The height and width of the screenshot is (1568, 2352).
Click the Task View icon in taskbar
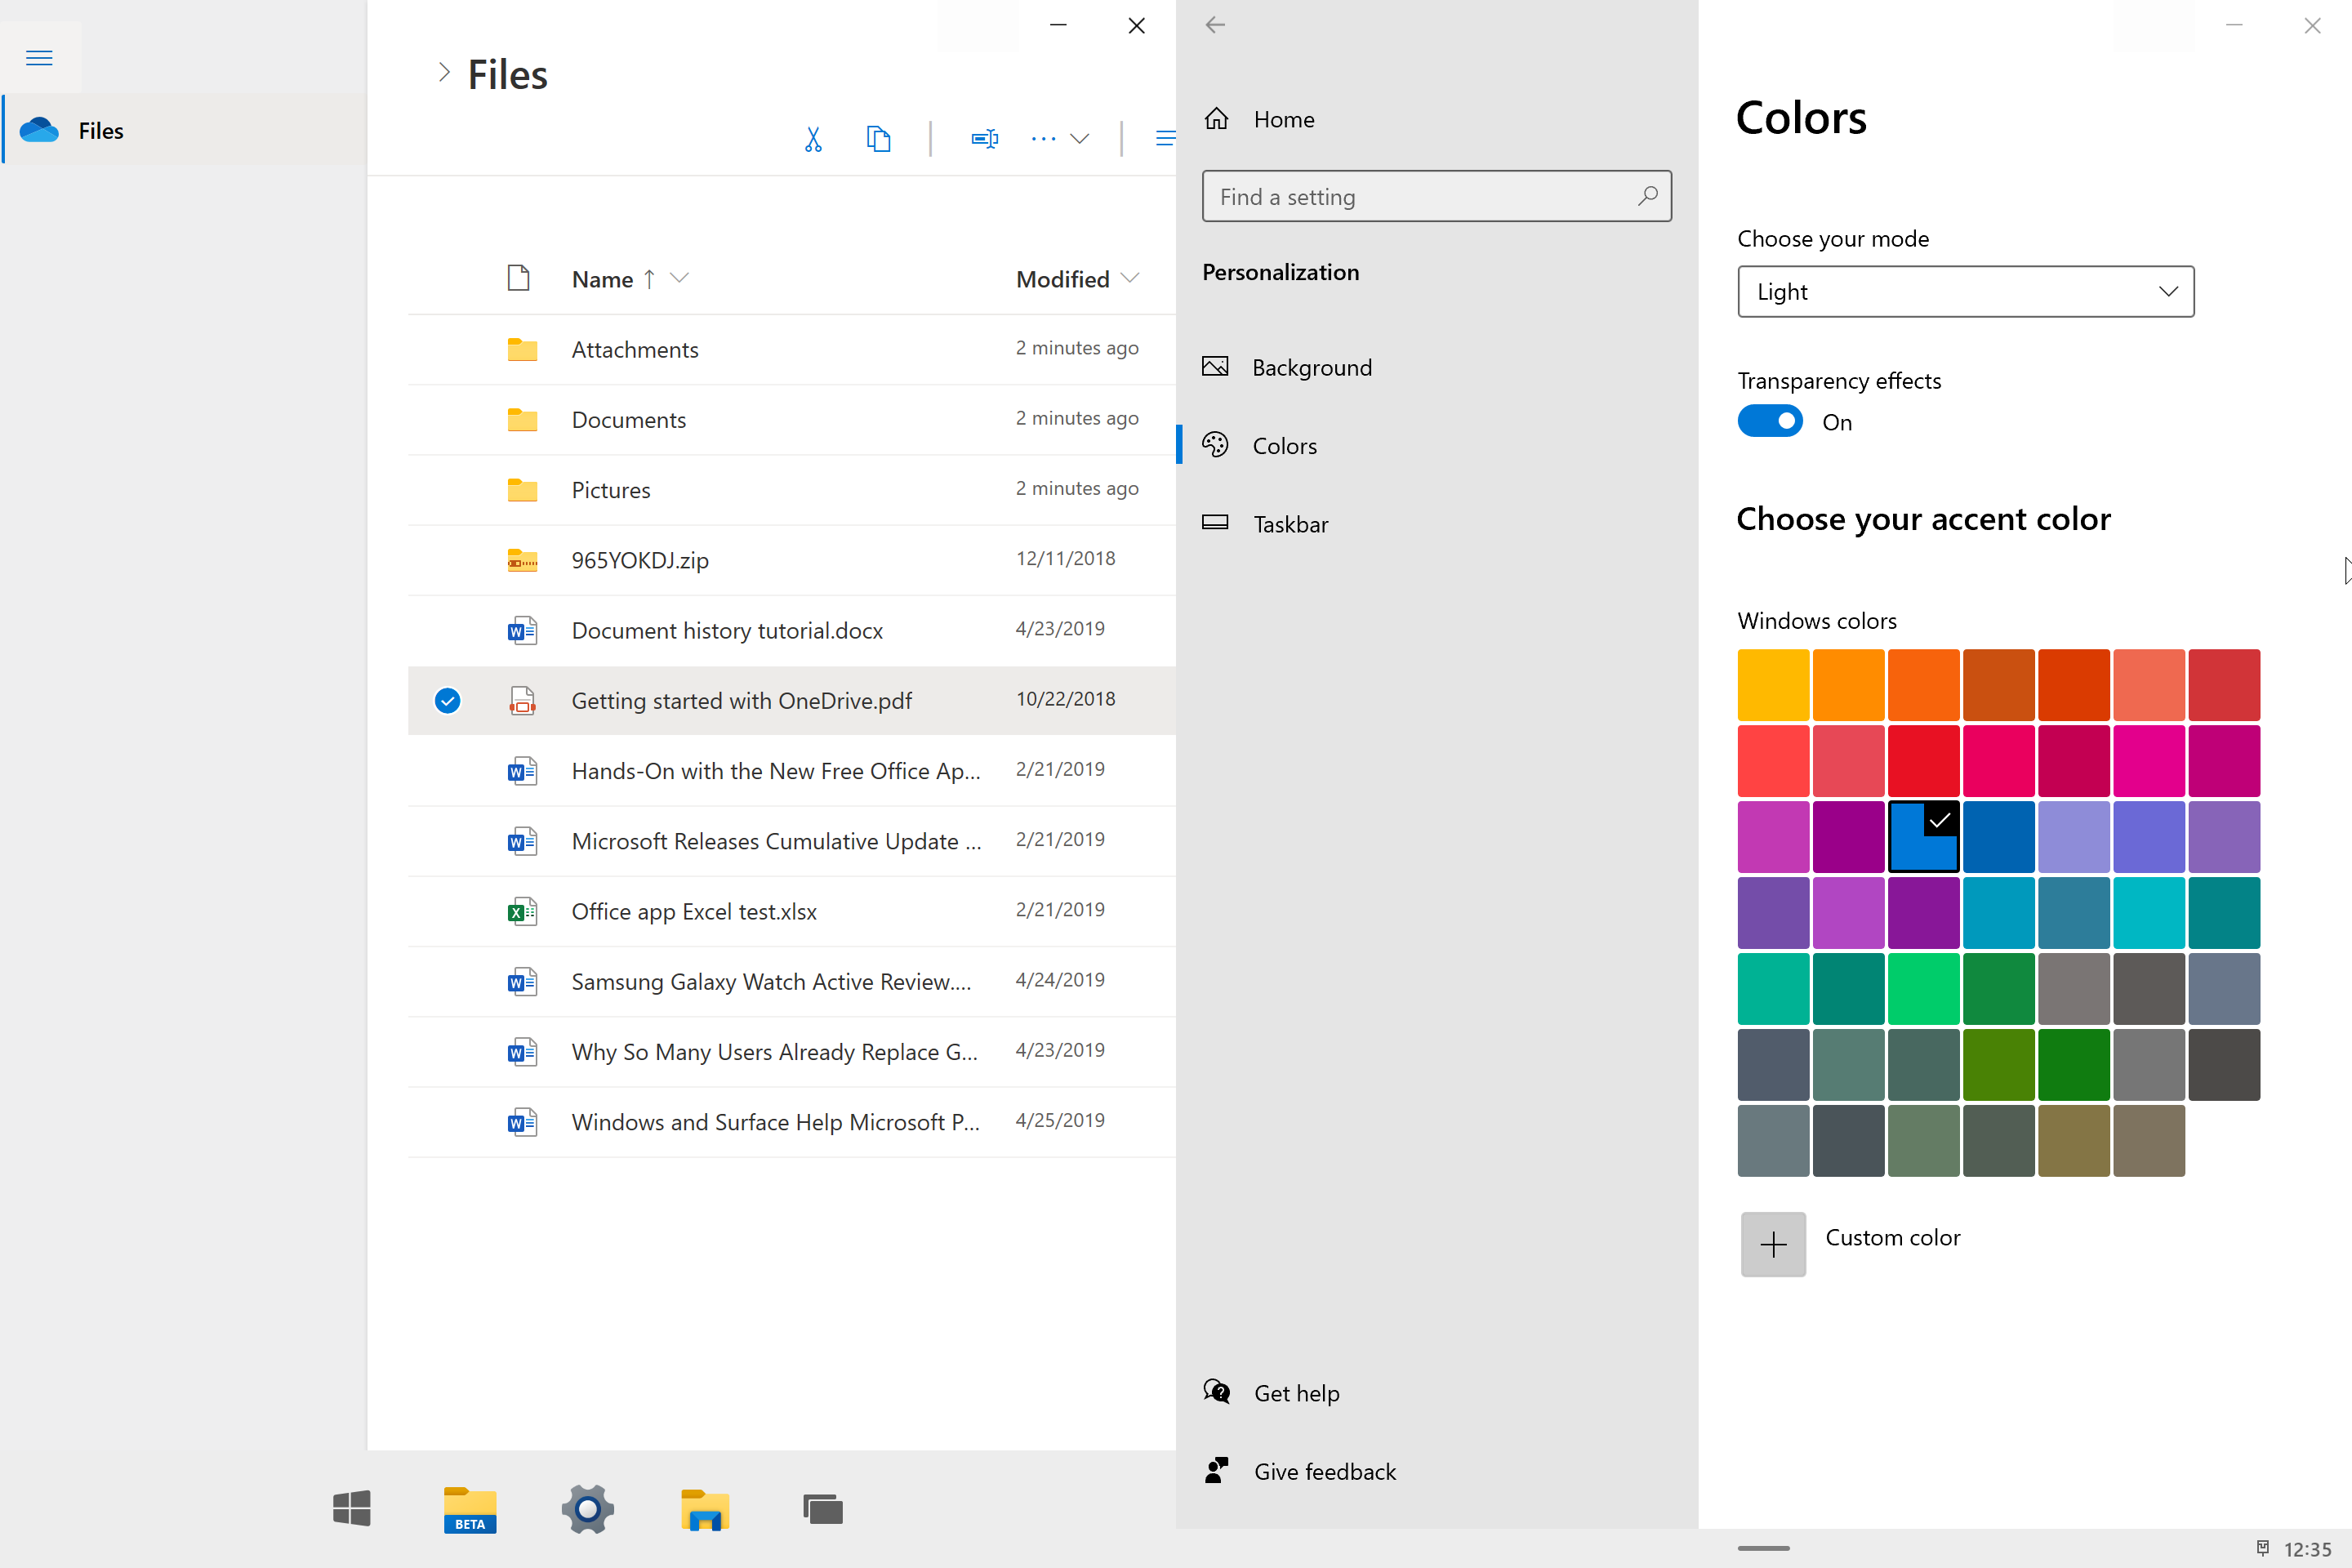click(822, 1509)
